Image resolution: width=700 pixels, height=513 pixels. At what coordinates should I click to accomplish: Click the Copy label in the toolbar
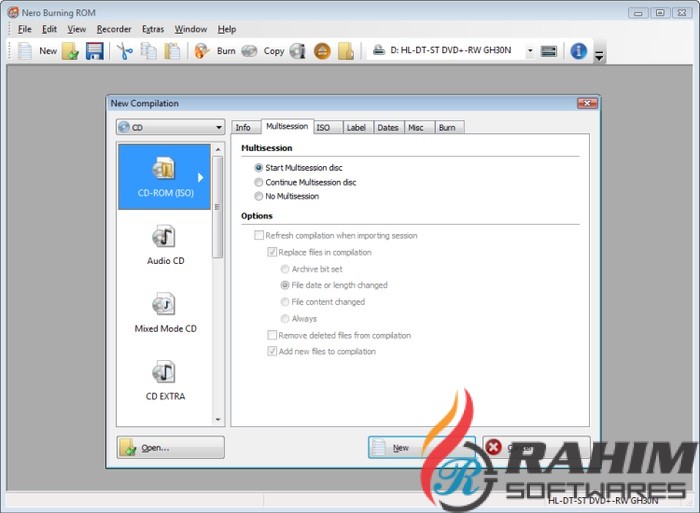tap(274, 51)
